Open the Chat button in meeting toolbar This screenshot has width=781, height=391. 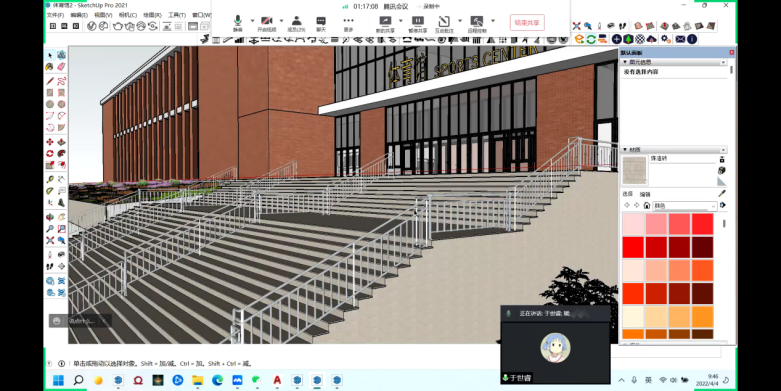(321, 23)
